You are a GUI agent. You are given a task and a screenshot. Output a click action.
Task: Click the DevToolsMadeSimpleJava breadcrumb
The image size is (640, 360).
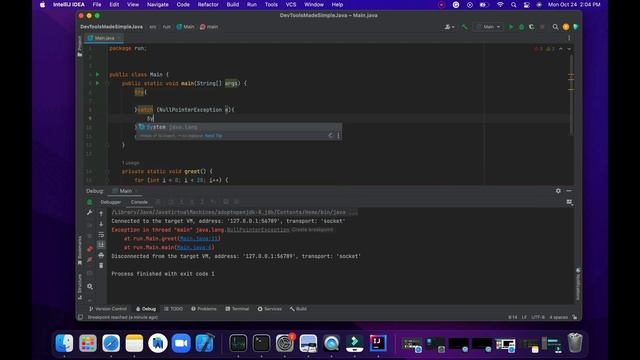tap(111, 27)
